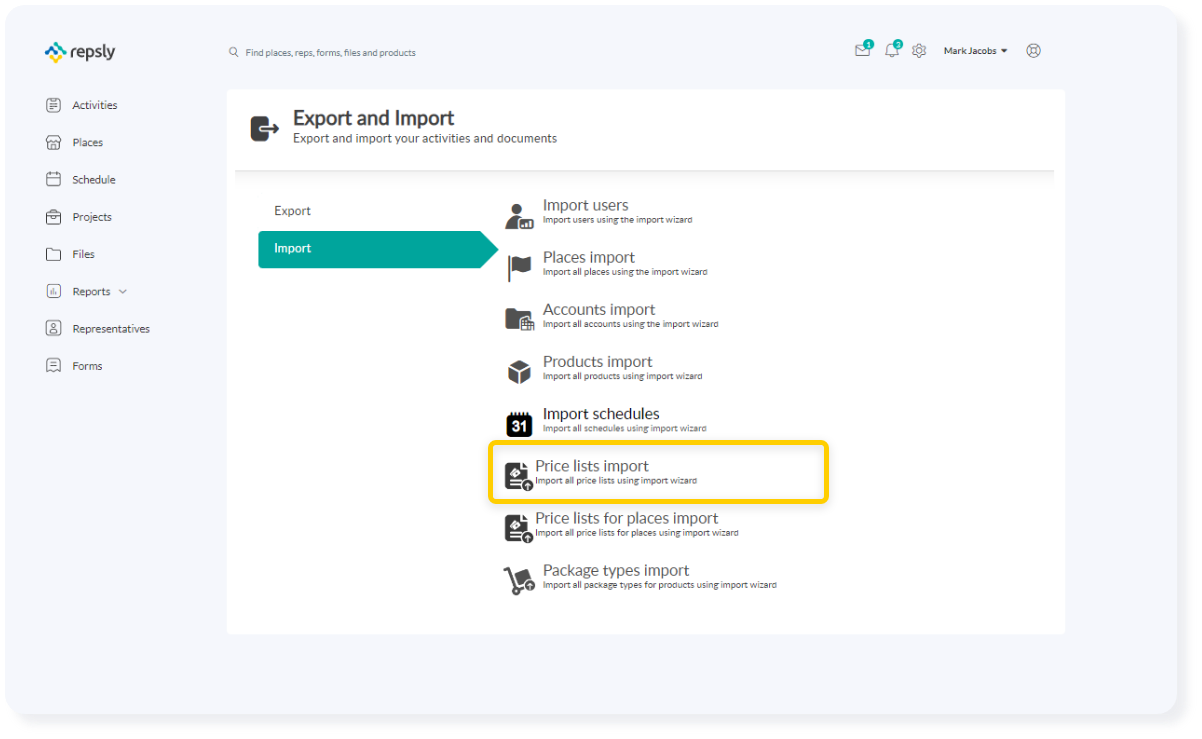1202x739 pixels.
Task: Open the Projects briefcase icon
Action: coord(54,217)
